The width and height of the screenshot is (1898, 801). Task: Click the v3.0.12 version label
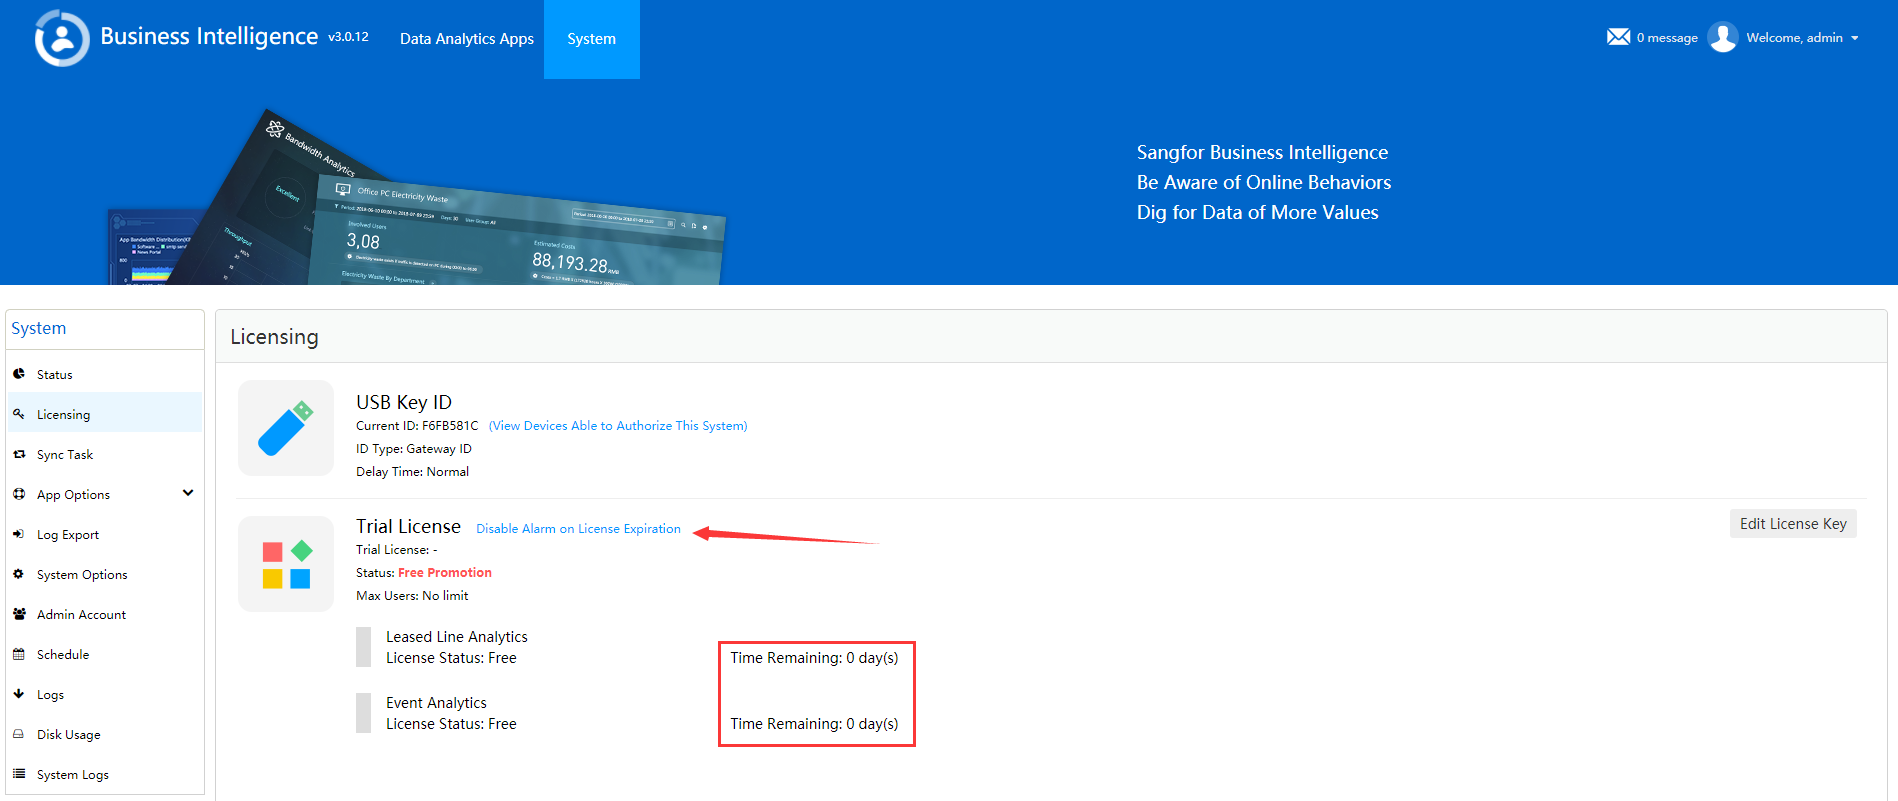point(348,37)
